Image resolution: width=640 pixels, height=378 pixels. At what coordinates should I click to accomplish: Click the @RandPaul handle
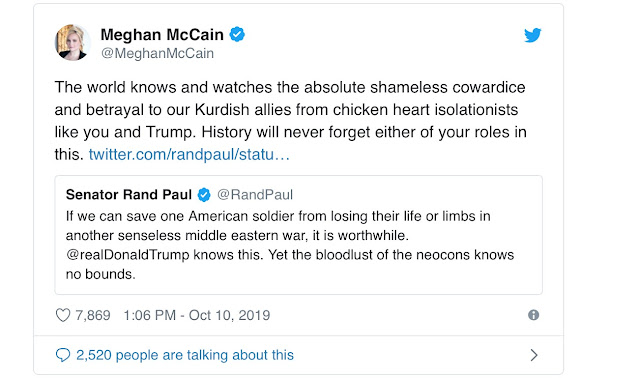point(255,195)
